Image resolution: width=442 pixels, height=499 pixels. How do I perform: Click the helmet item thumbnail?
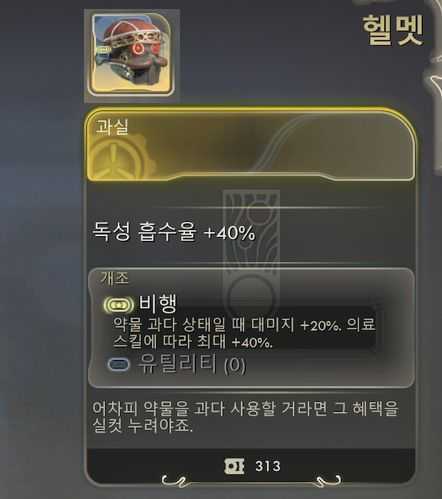131,55
